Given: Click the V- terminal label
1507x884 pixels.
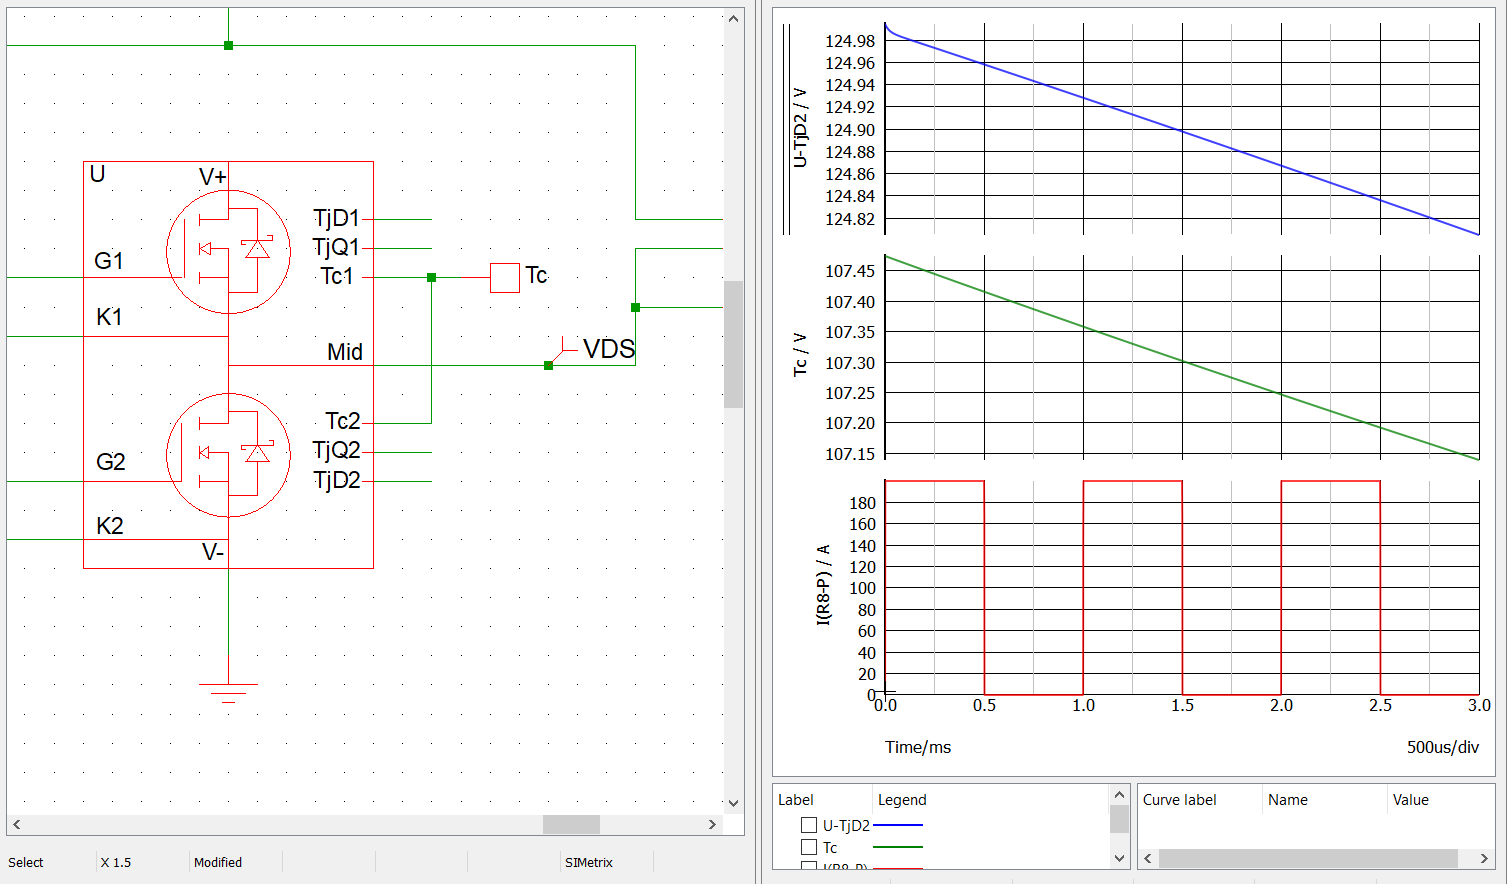Looking at the screenshot, I should coord(213,552).
